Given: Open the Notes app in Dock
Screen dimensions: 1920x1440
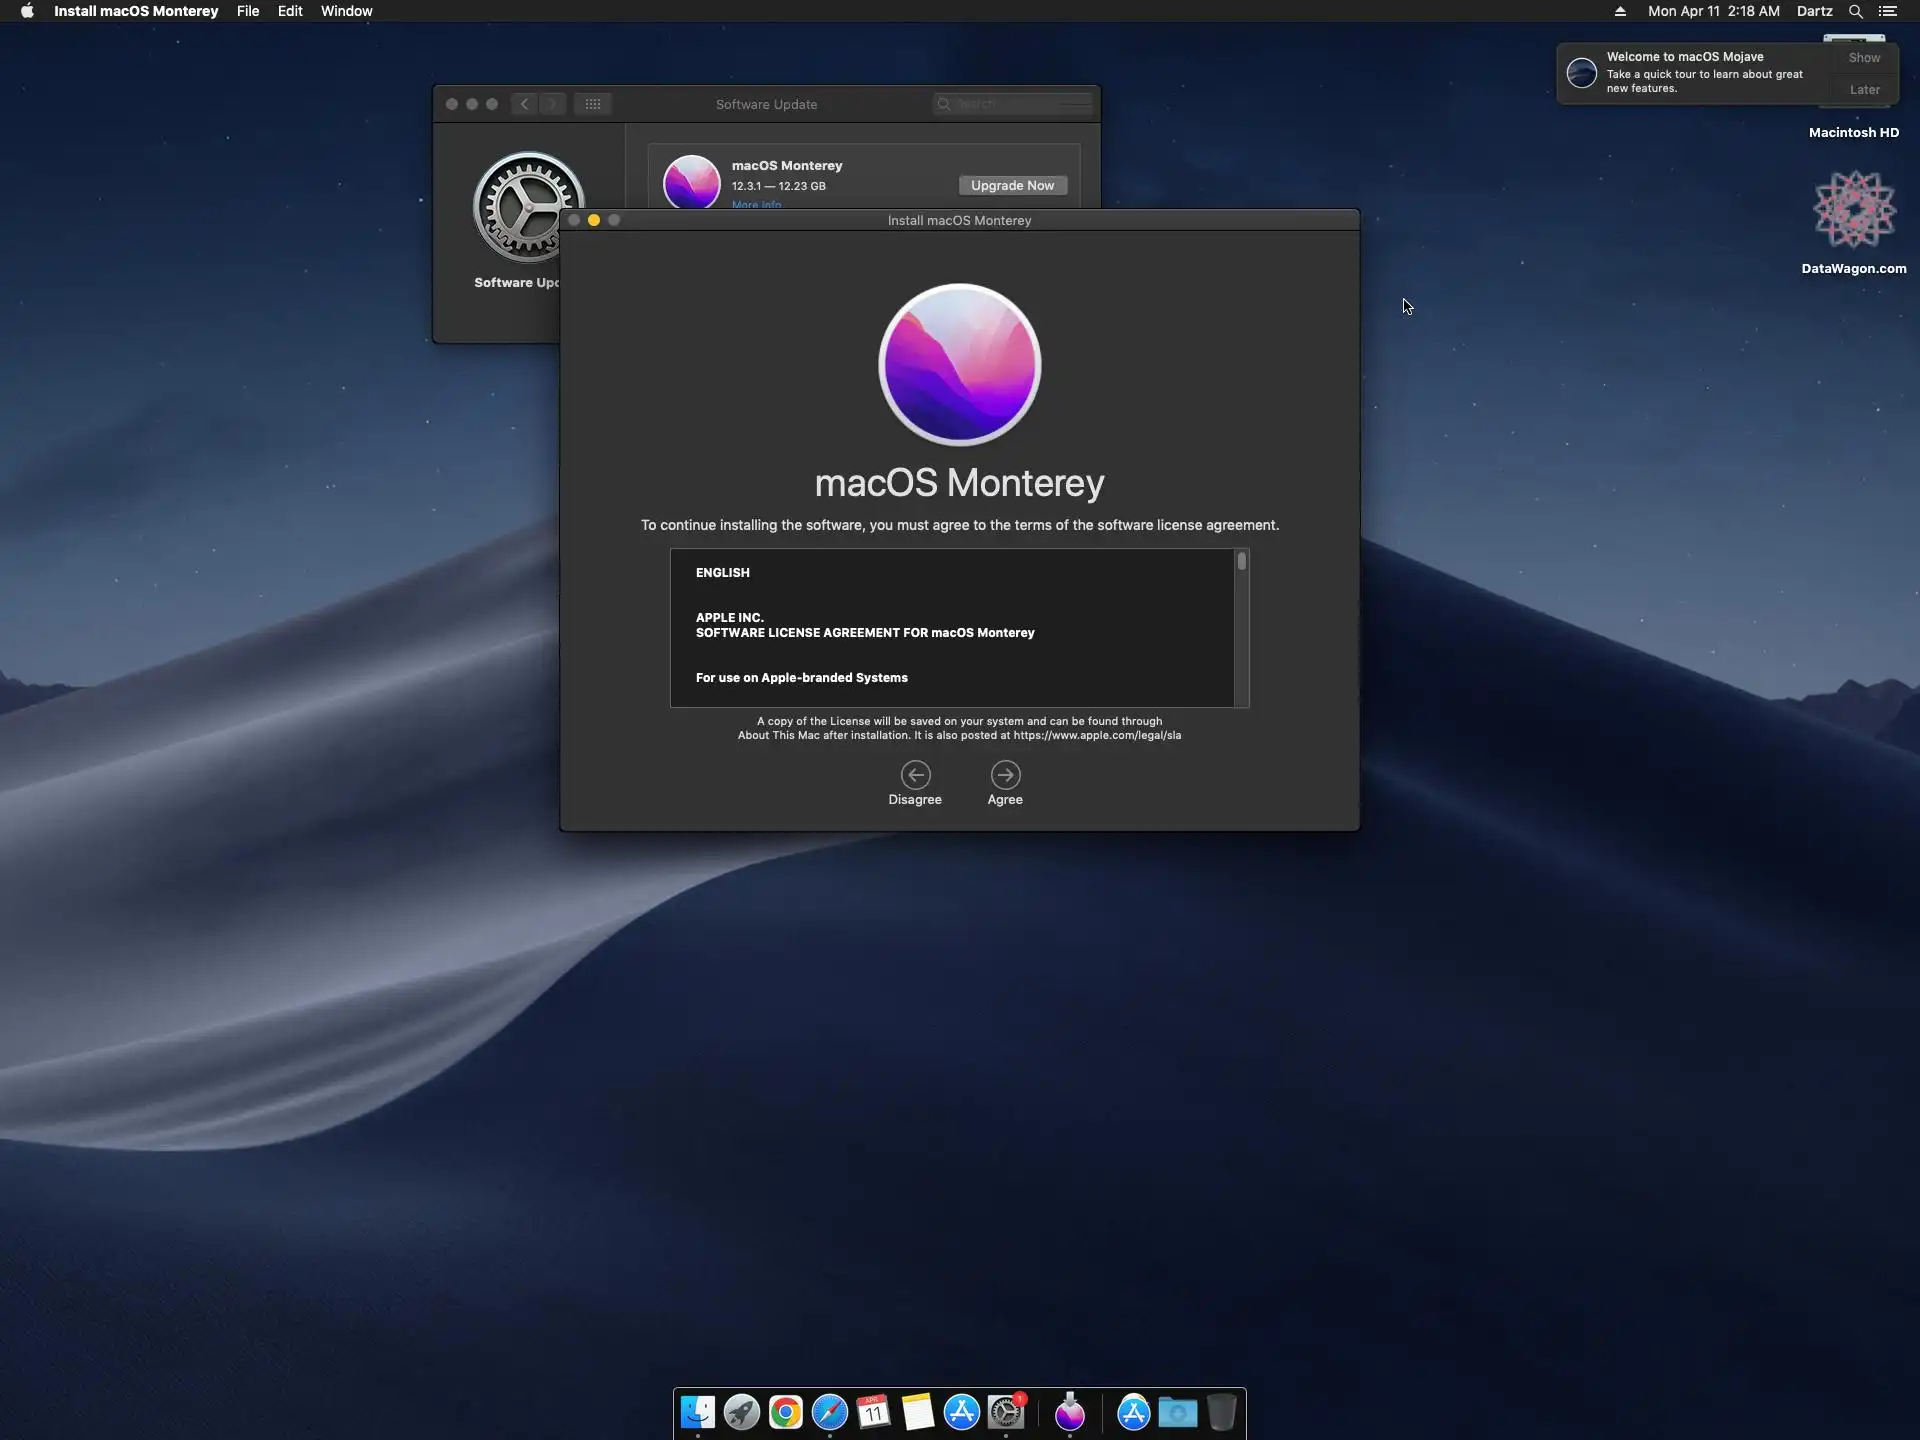Looking at the screenshot, I should (x=917, y=1412).
